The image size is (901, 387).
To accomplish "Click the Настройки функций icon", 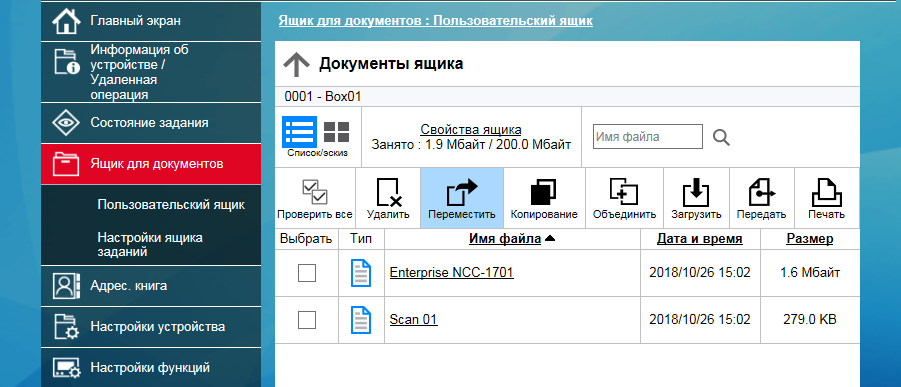I will (x=67, y=367).
